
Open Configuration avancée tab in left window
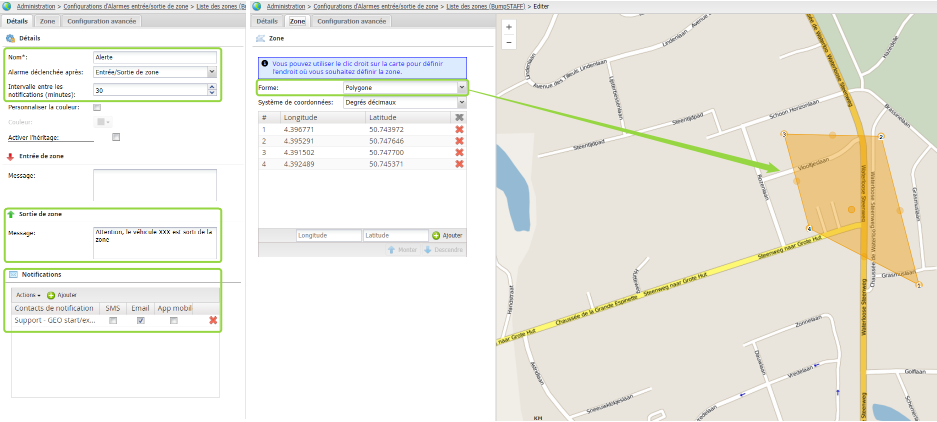point(102,22)
